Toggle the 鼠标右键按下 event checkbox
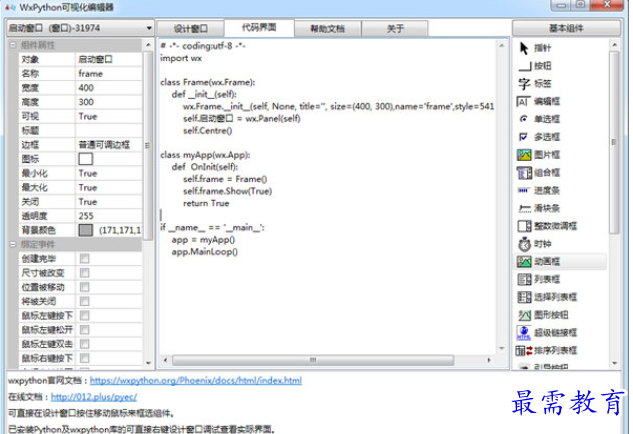The height and width of the screenshot is (434, 633). tap(84, 358)
